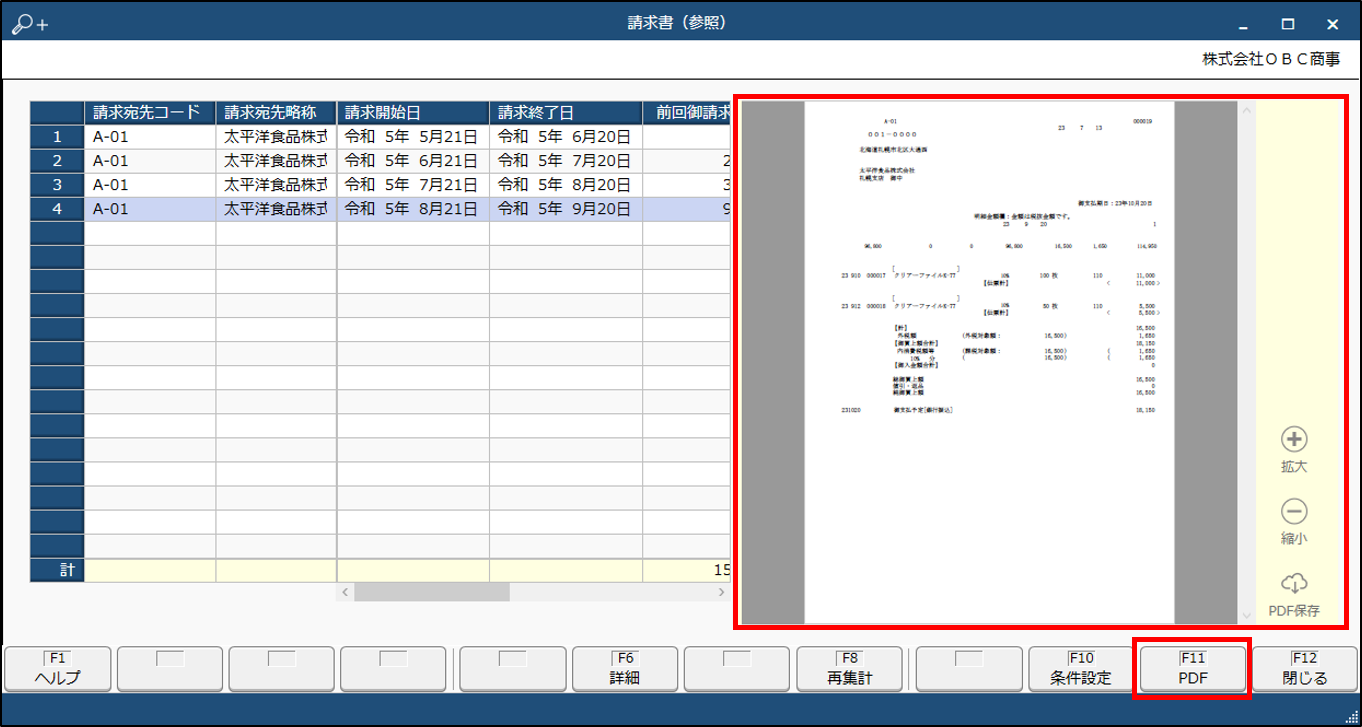Viewport: 1362px width, 727px height.
Task: Click the 株式会社ＯＢＣ商事 company name
Action: tap(1271, 60)
